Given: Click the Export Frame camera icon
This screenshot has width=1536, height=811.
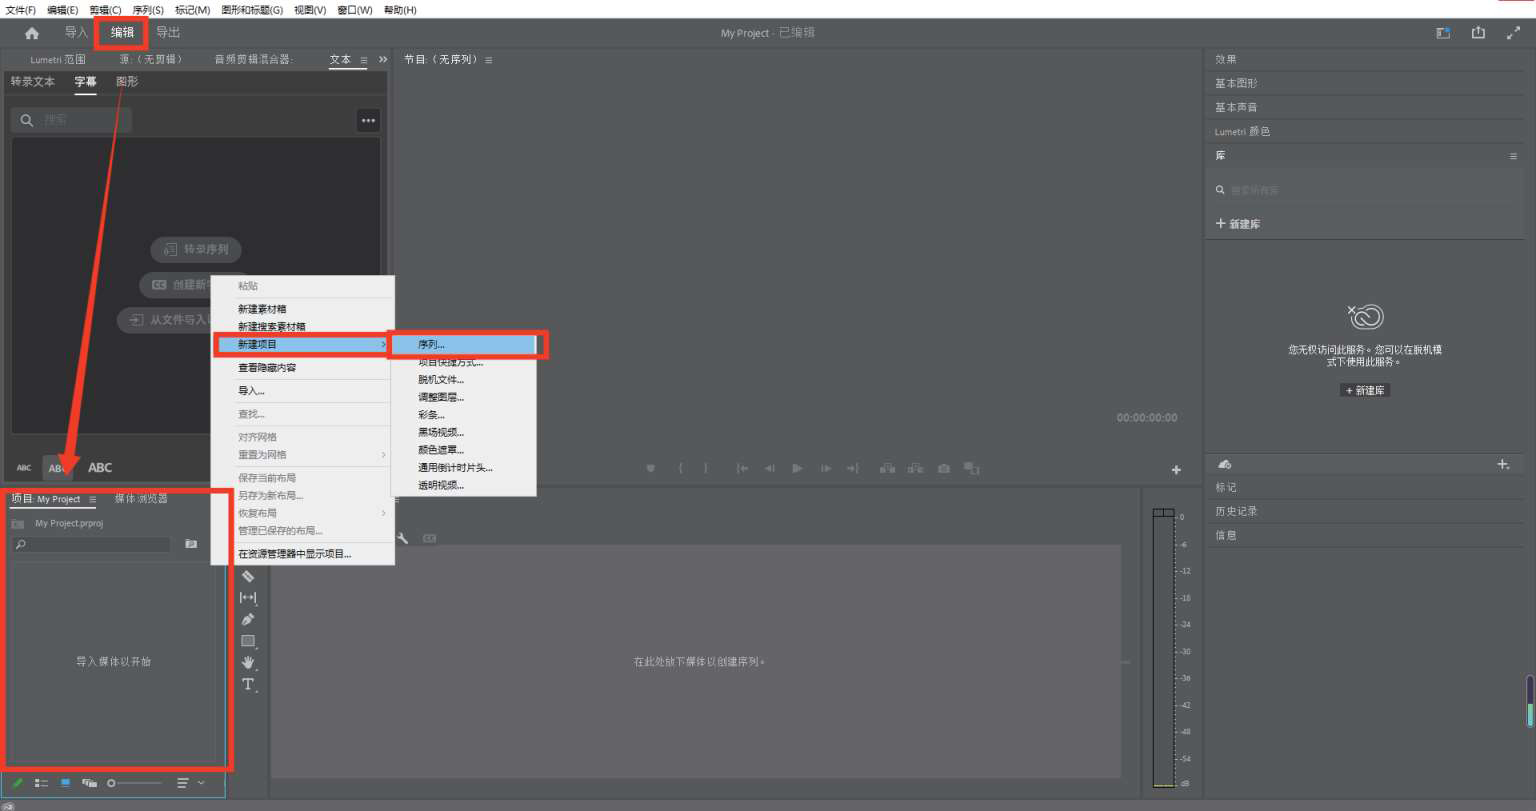Looking at the screenshot, I should (x=943, y=468).
